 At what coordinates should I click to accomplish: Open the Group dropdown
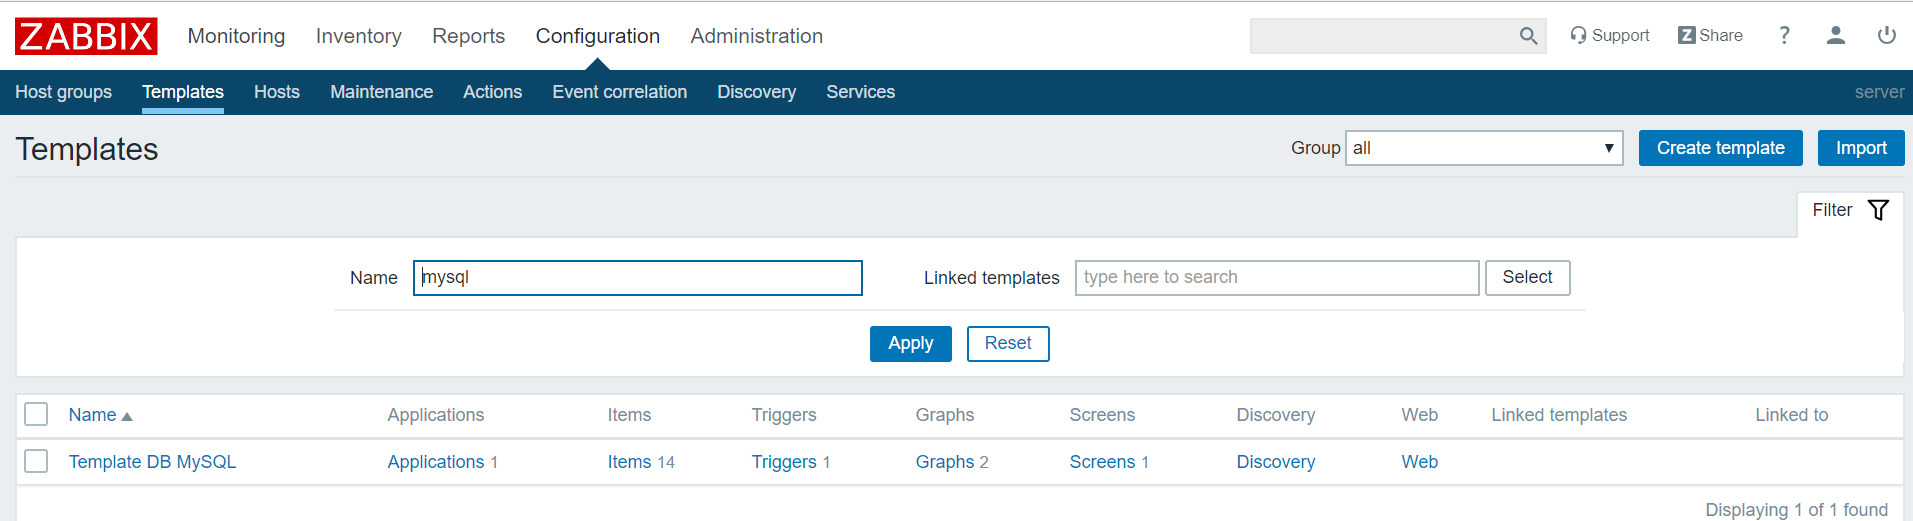(1484, 148)
